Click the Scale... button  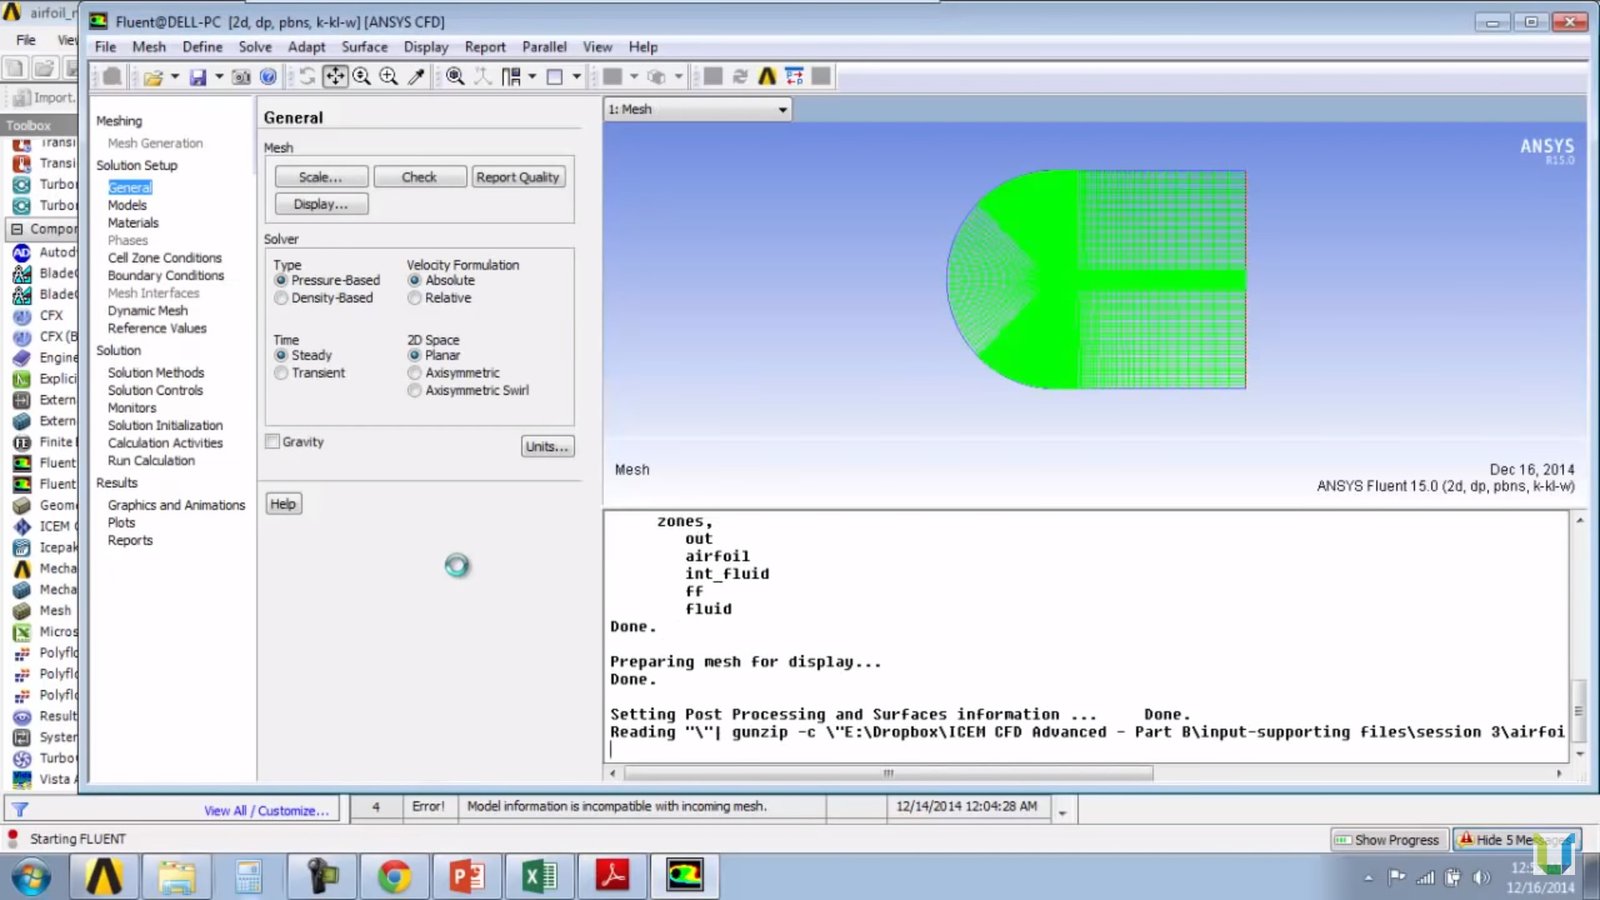coord(321,177)
